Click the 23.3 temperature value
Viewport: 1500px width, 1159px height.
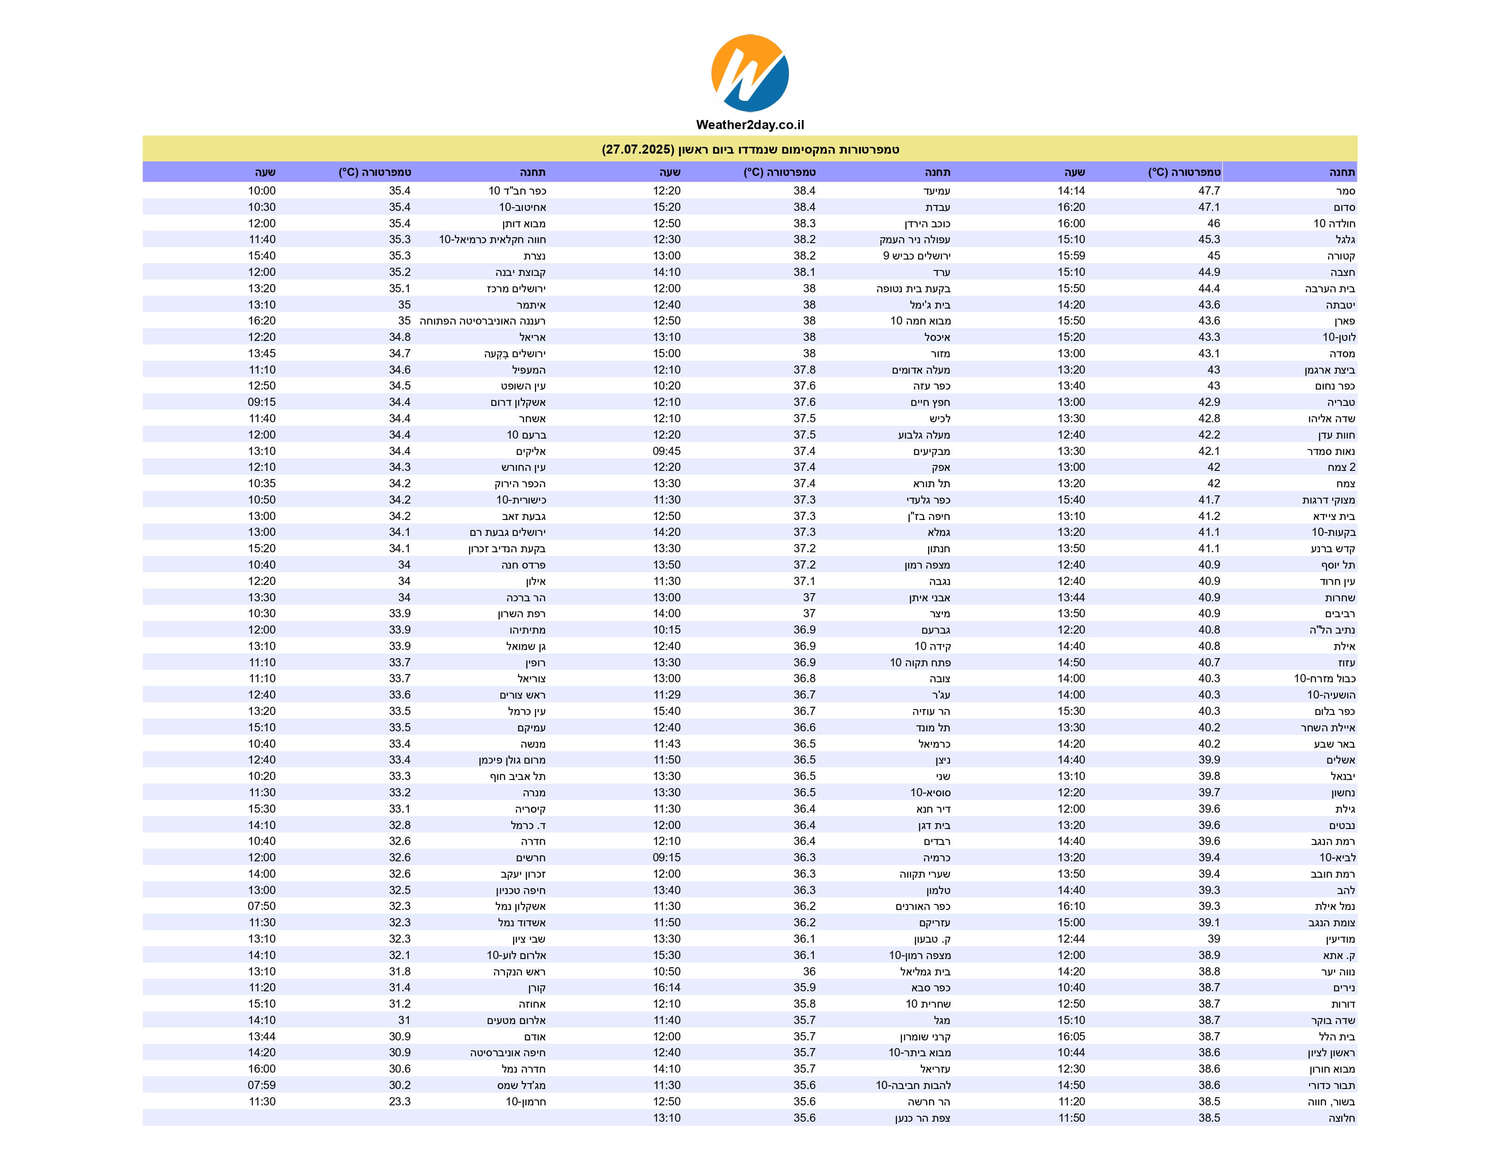click(399, 1102)
